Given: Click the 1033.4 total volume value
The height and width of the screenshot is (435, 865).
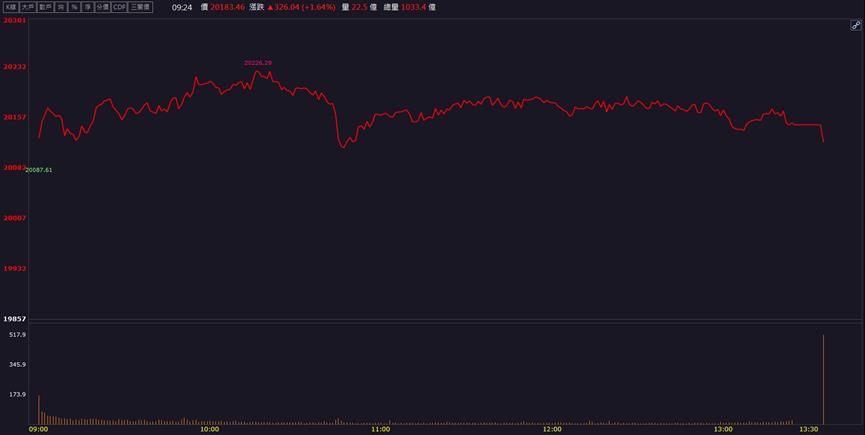Looking at the screenshot, I should [x=413, y=8].
